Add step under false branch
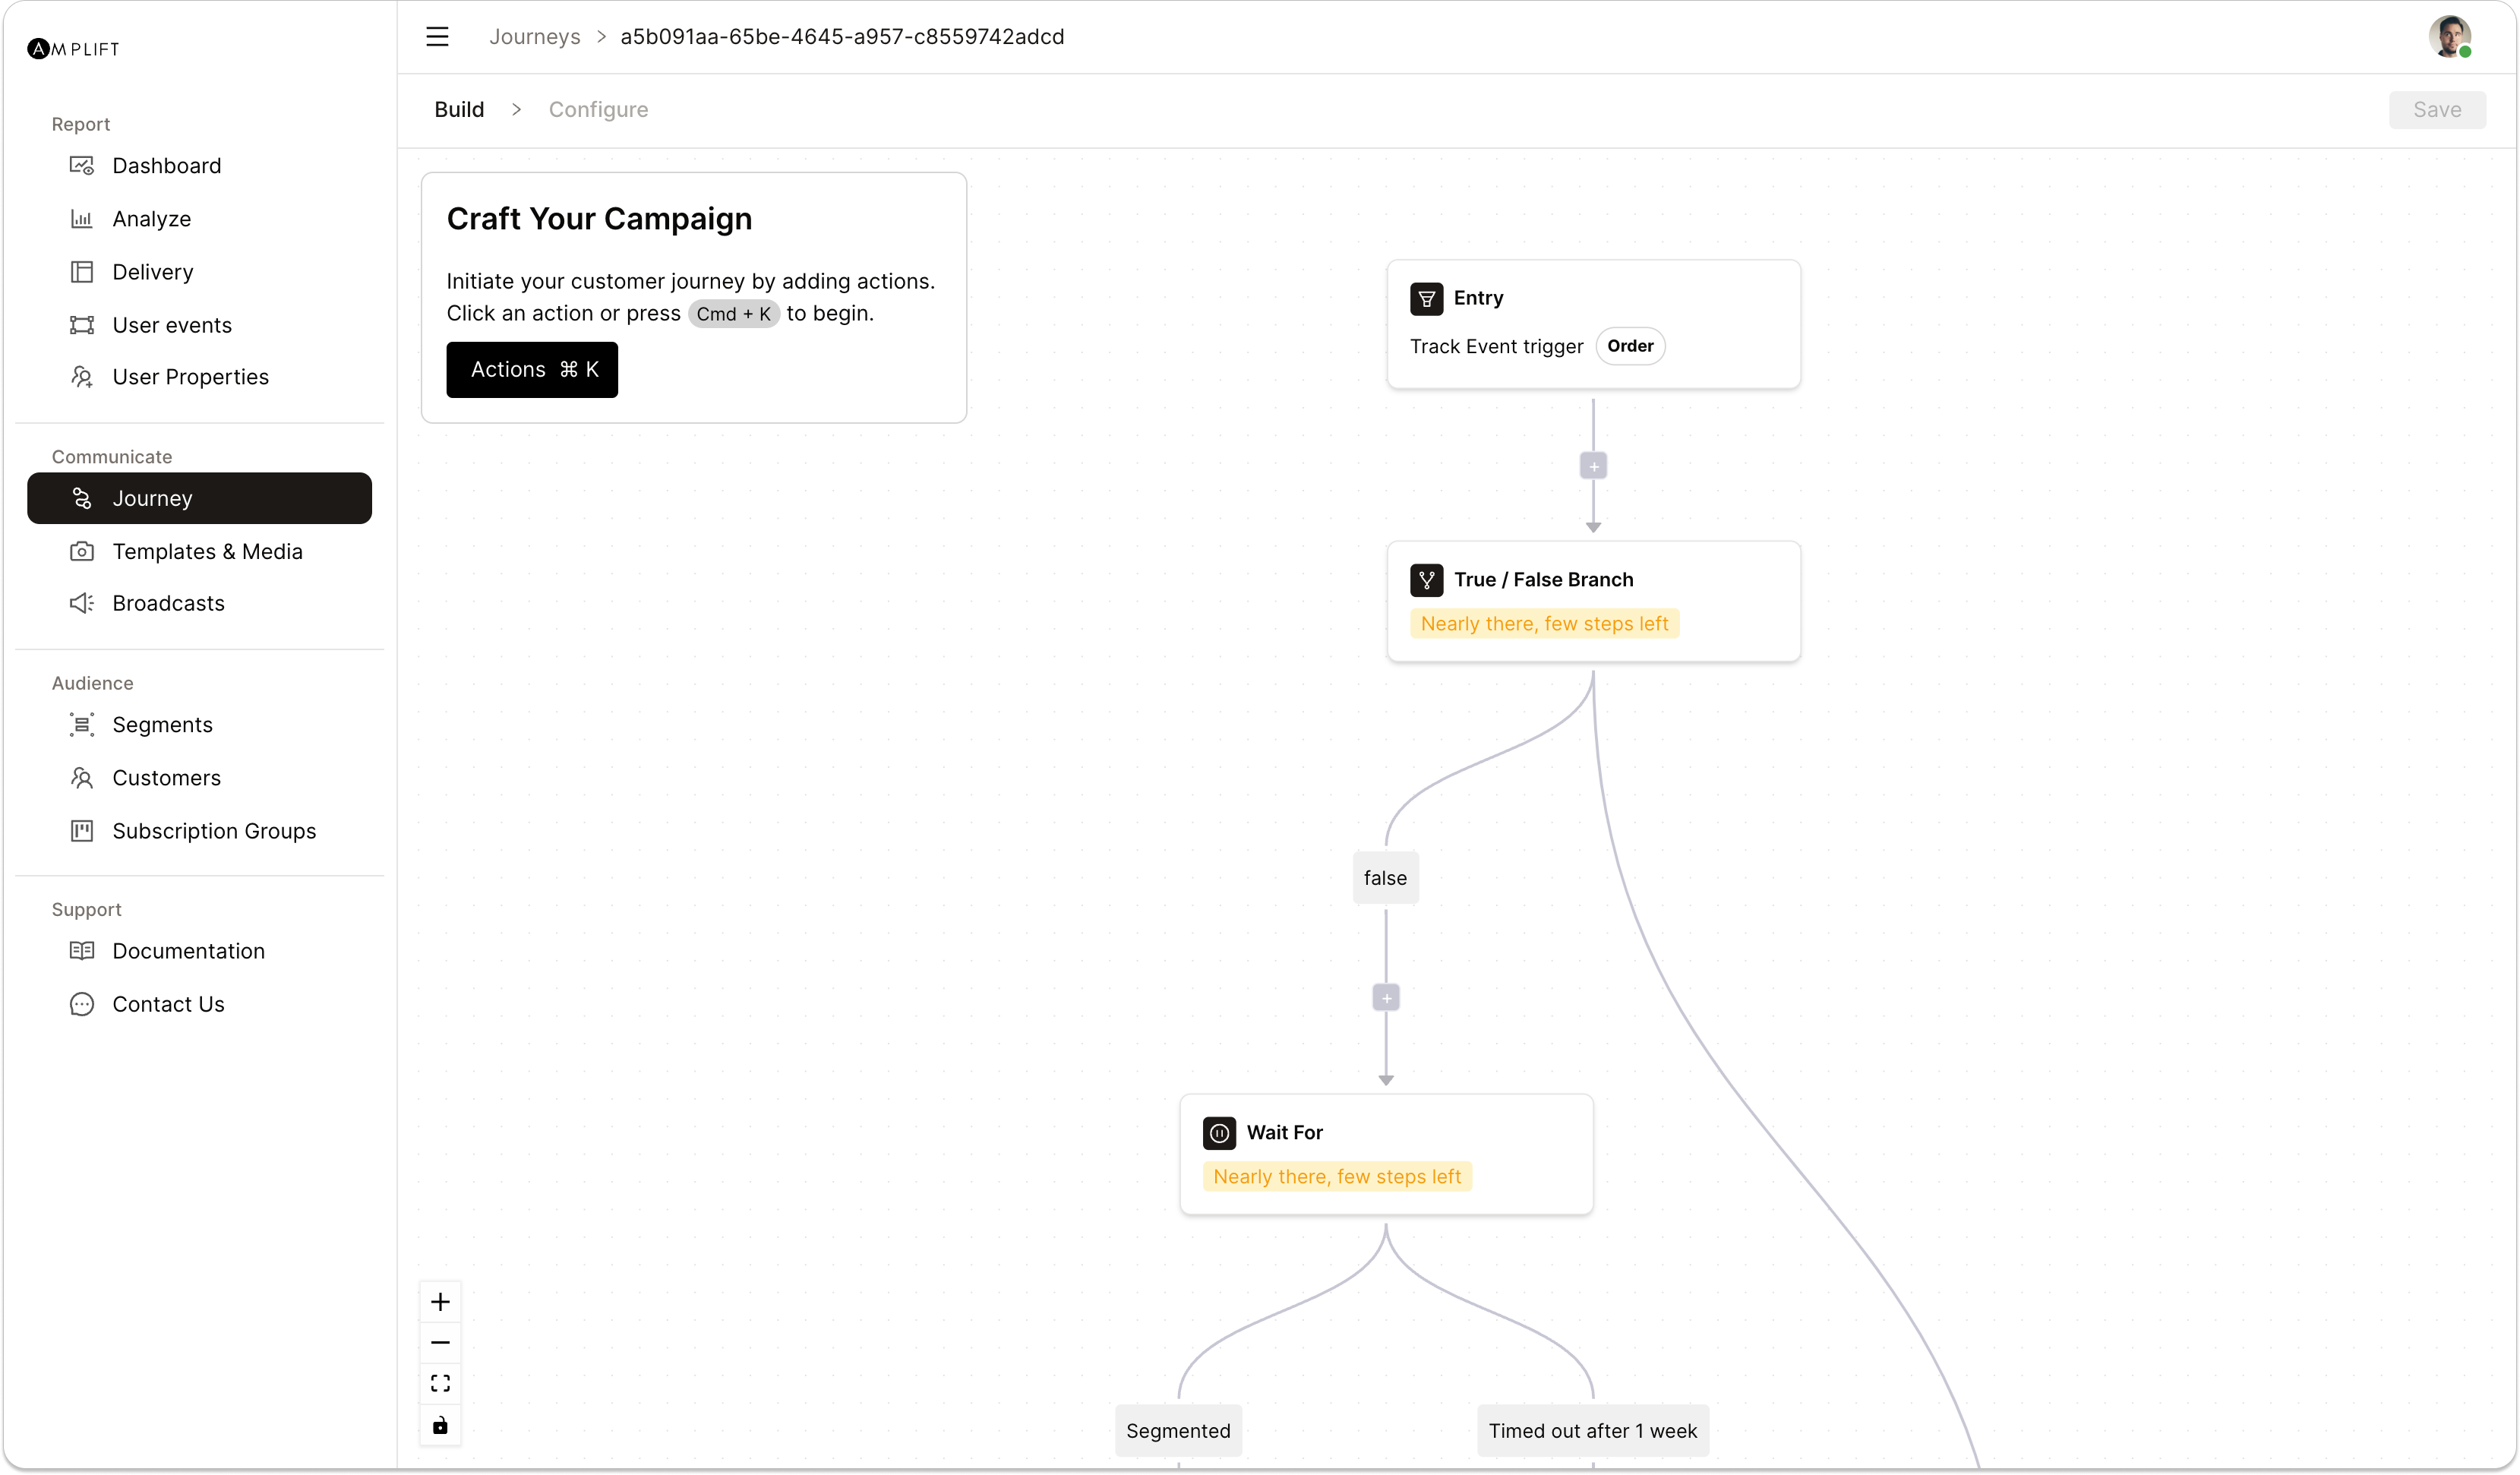Screen dimensions: 2520x1475 pos(1386,998)
